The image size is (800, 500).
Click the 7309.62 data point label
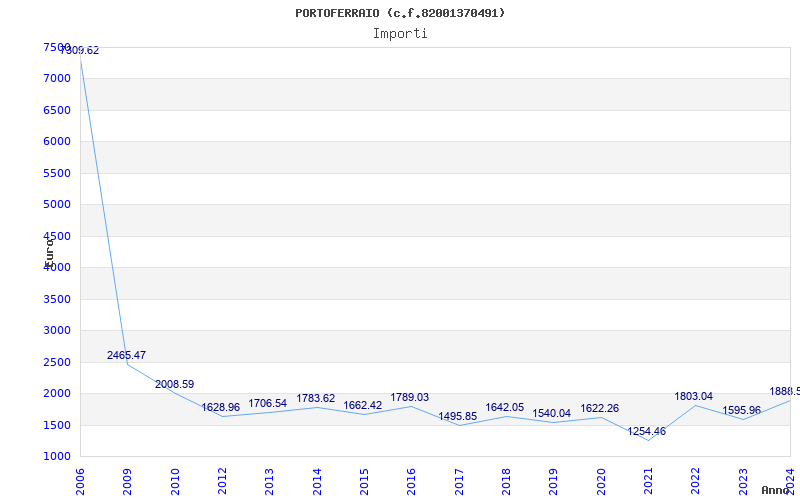(80, 51)
